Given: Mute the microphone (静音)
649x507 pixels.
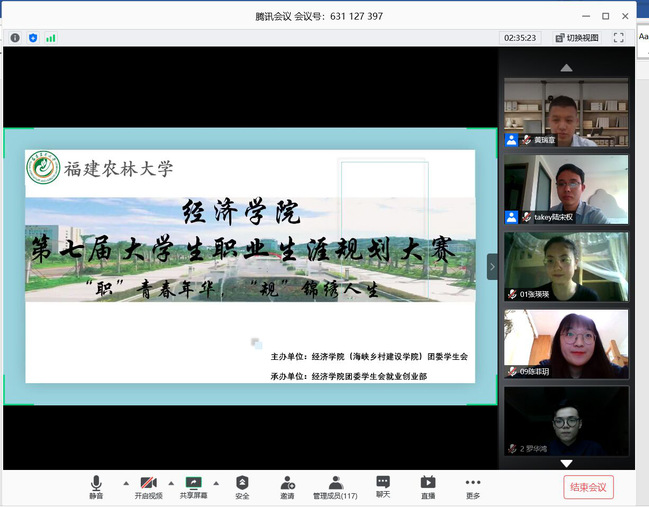Looking at the screenshot, I should click(96, 486).
